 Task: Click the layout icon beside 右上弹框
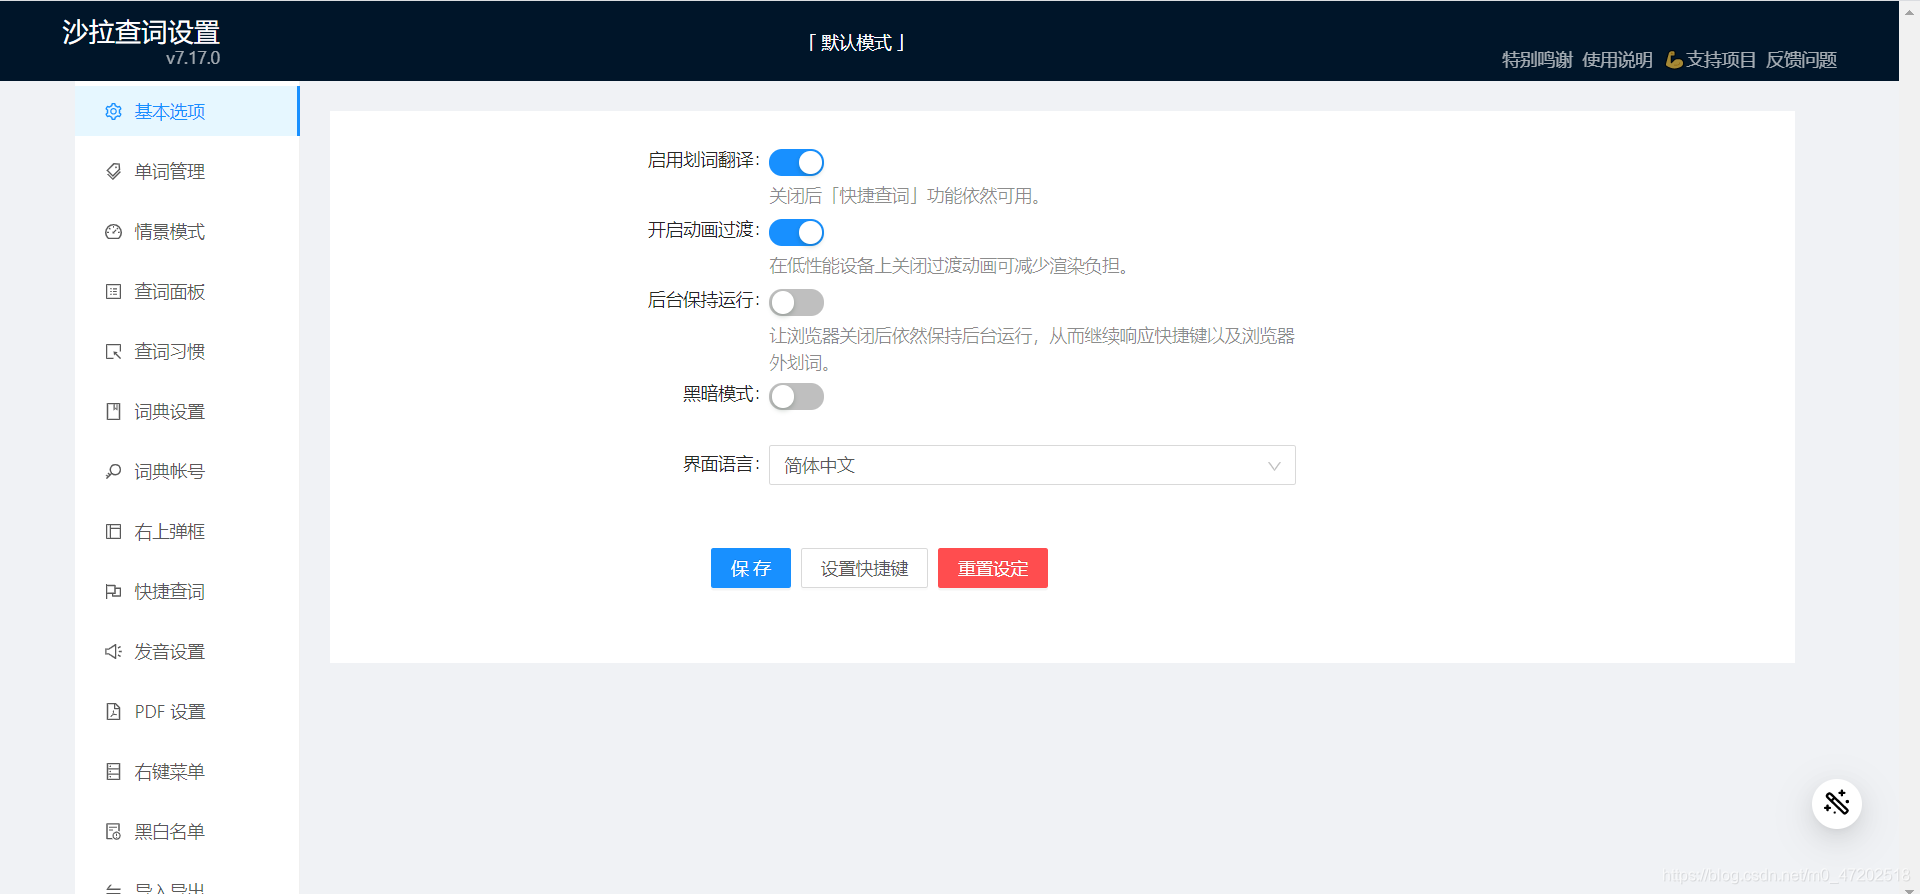(x=114, y=531)
